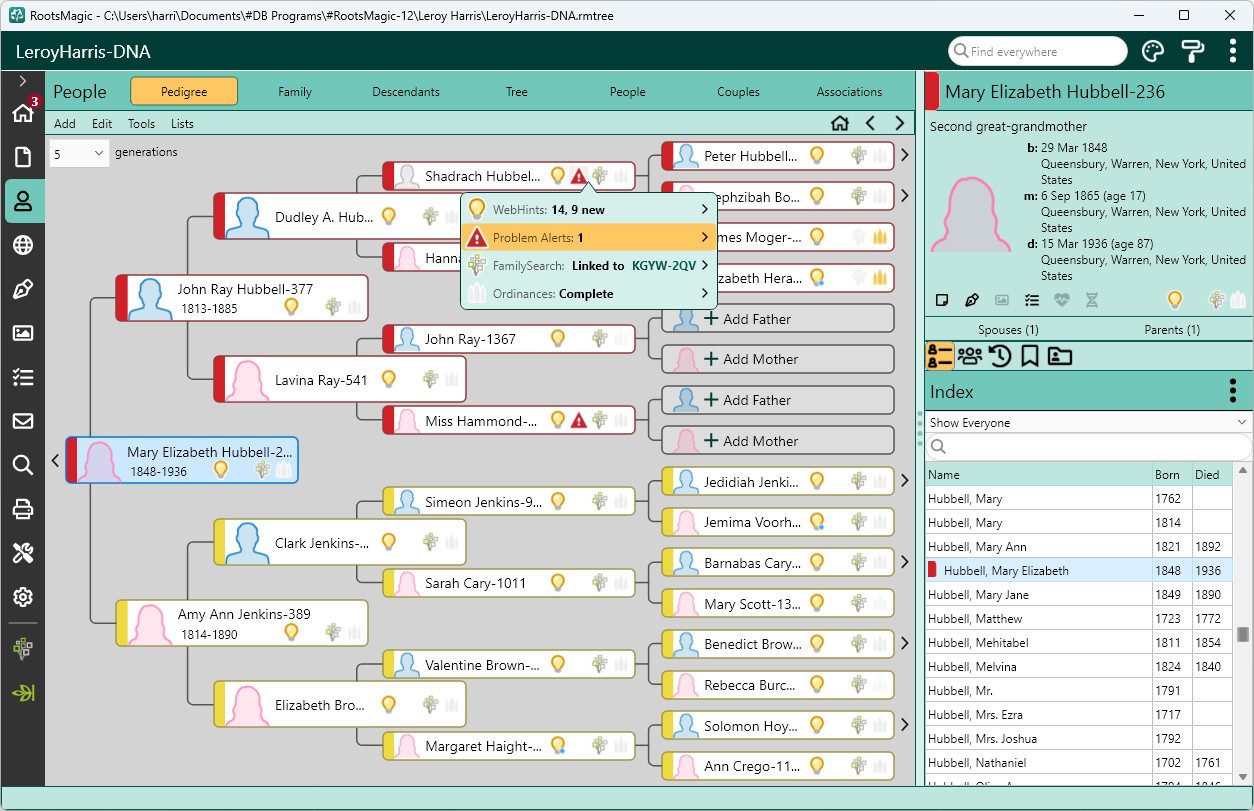Click the Parents (1) button
Viewport: 1254px width, 811px height.
(x=1171, y=330)
